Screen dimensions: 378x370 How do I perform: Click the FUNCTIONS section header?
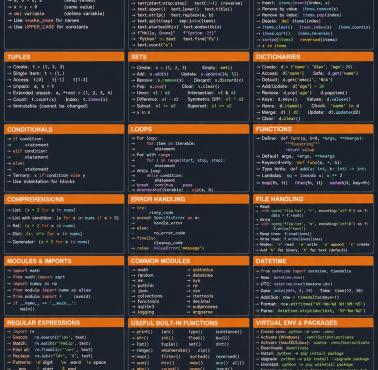coord(313,129)
